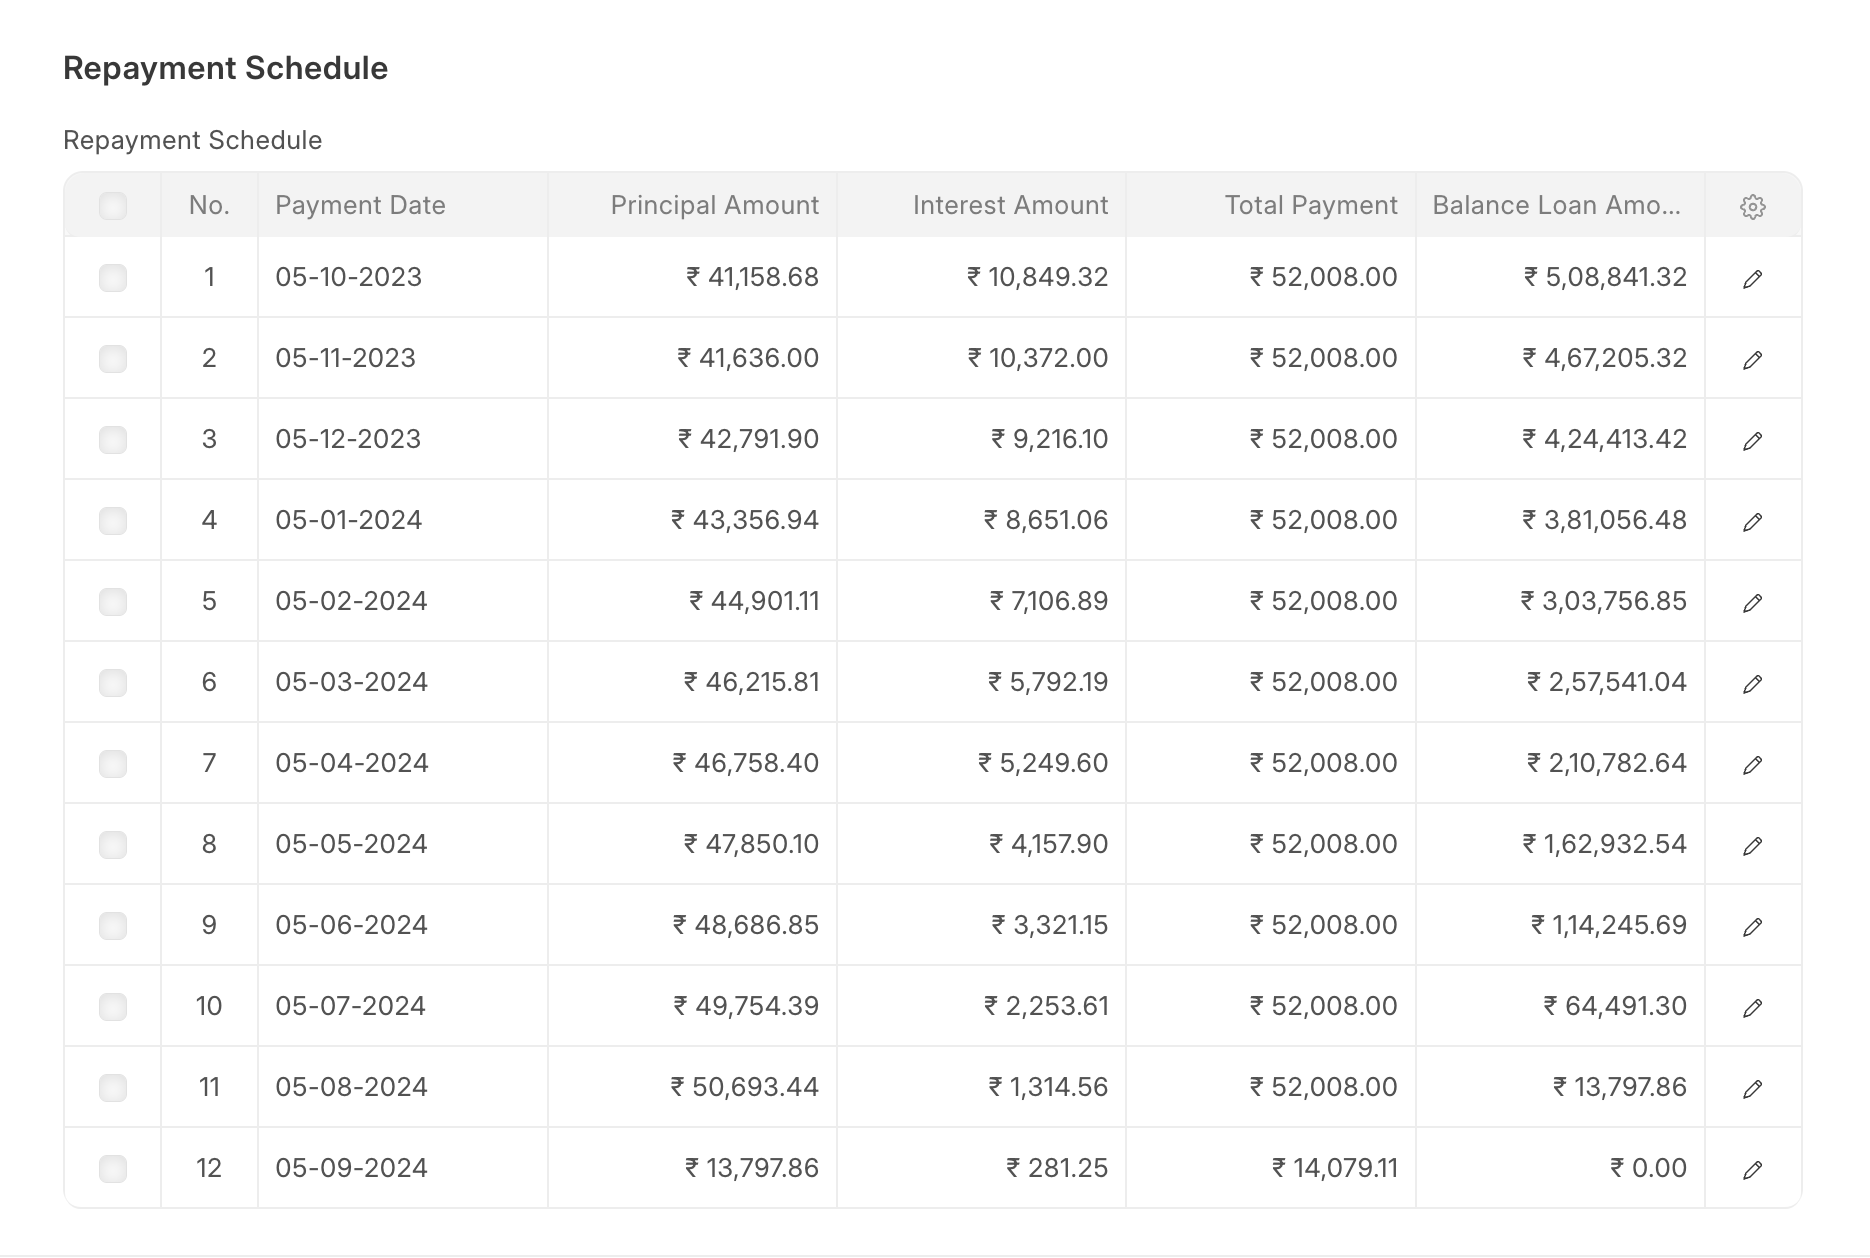Viewport: 1870px width, 1258px height.
Task: Open edit for installment 2
Action: 1753,358
